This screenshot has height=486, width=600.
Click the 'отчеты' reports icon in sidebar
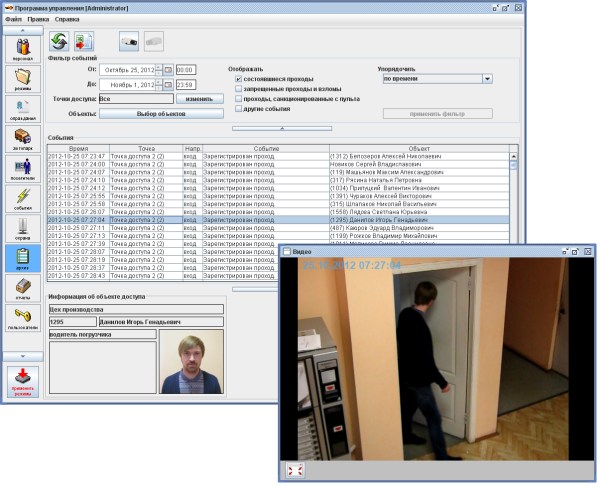(x=23, y=289)
